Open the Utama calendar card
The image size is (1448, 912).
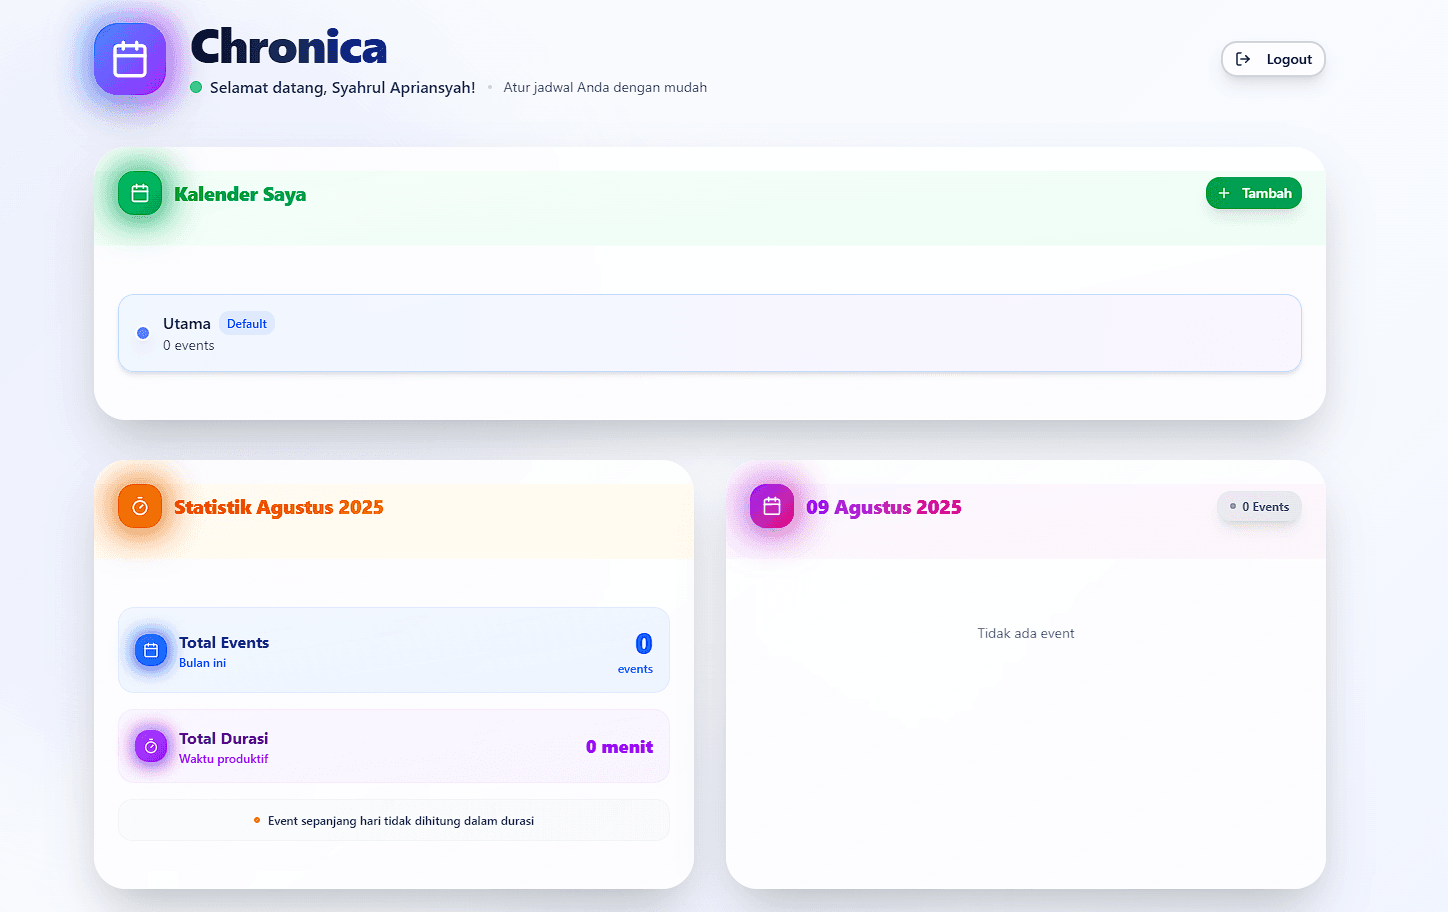coord(710,333)
